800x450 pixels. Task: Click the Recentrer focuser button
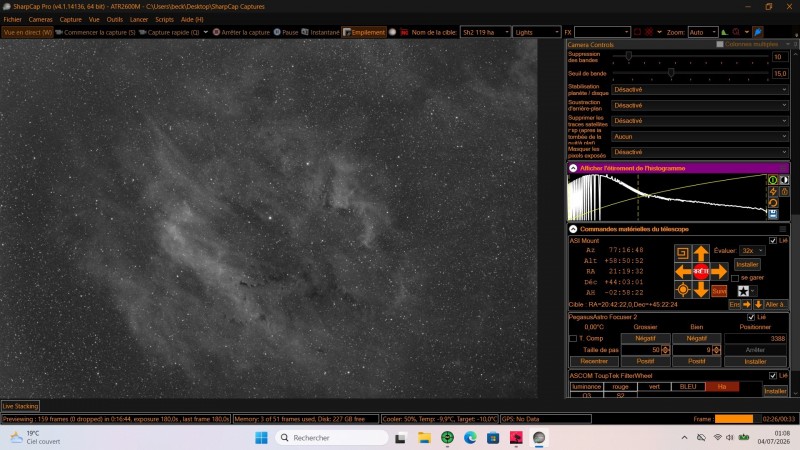pyautogui.click(x=594, y=361)
